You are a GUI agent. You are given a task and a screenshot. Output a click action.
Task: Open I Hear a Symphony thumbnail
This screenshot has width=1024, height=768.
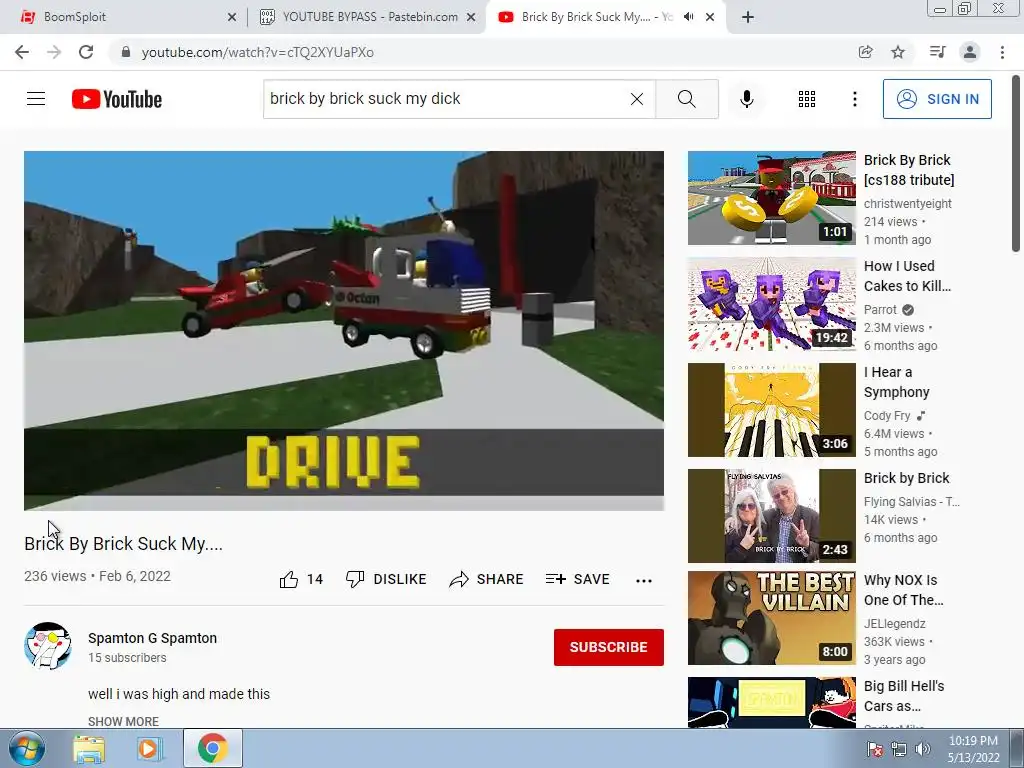771,409
